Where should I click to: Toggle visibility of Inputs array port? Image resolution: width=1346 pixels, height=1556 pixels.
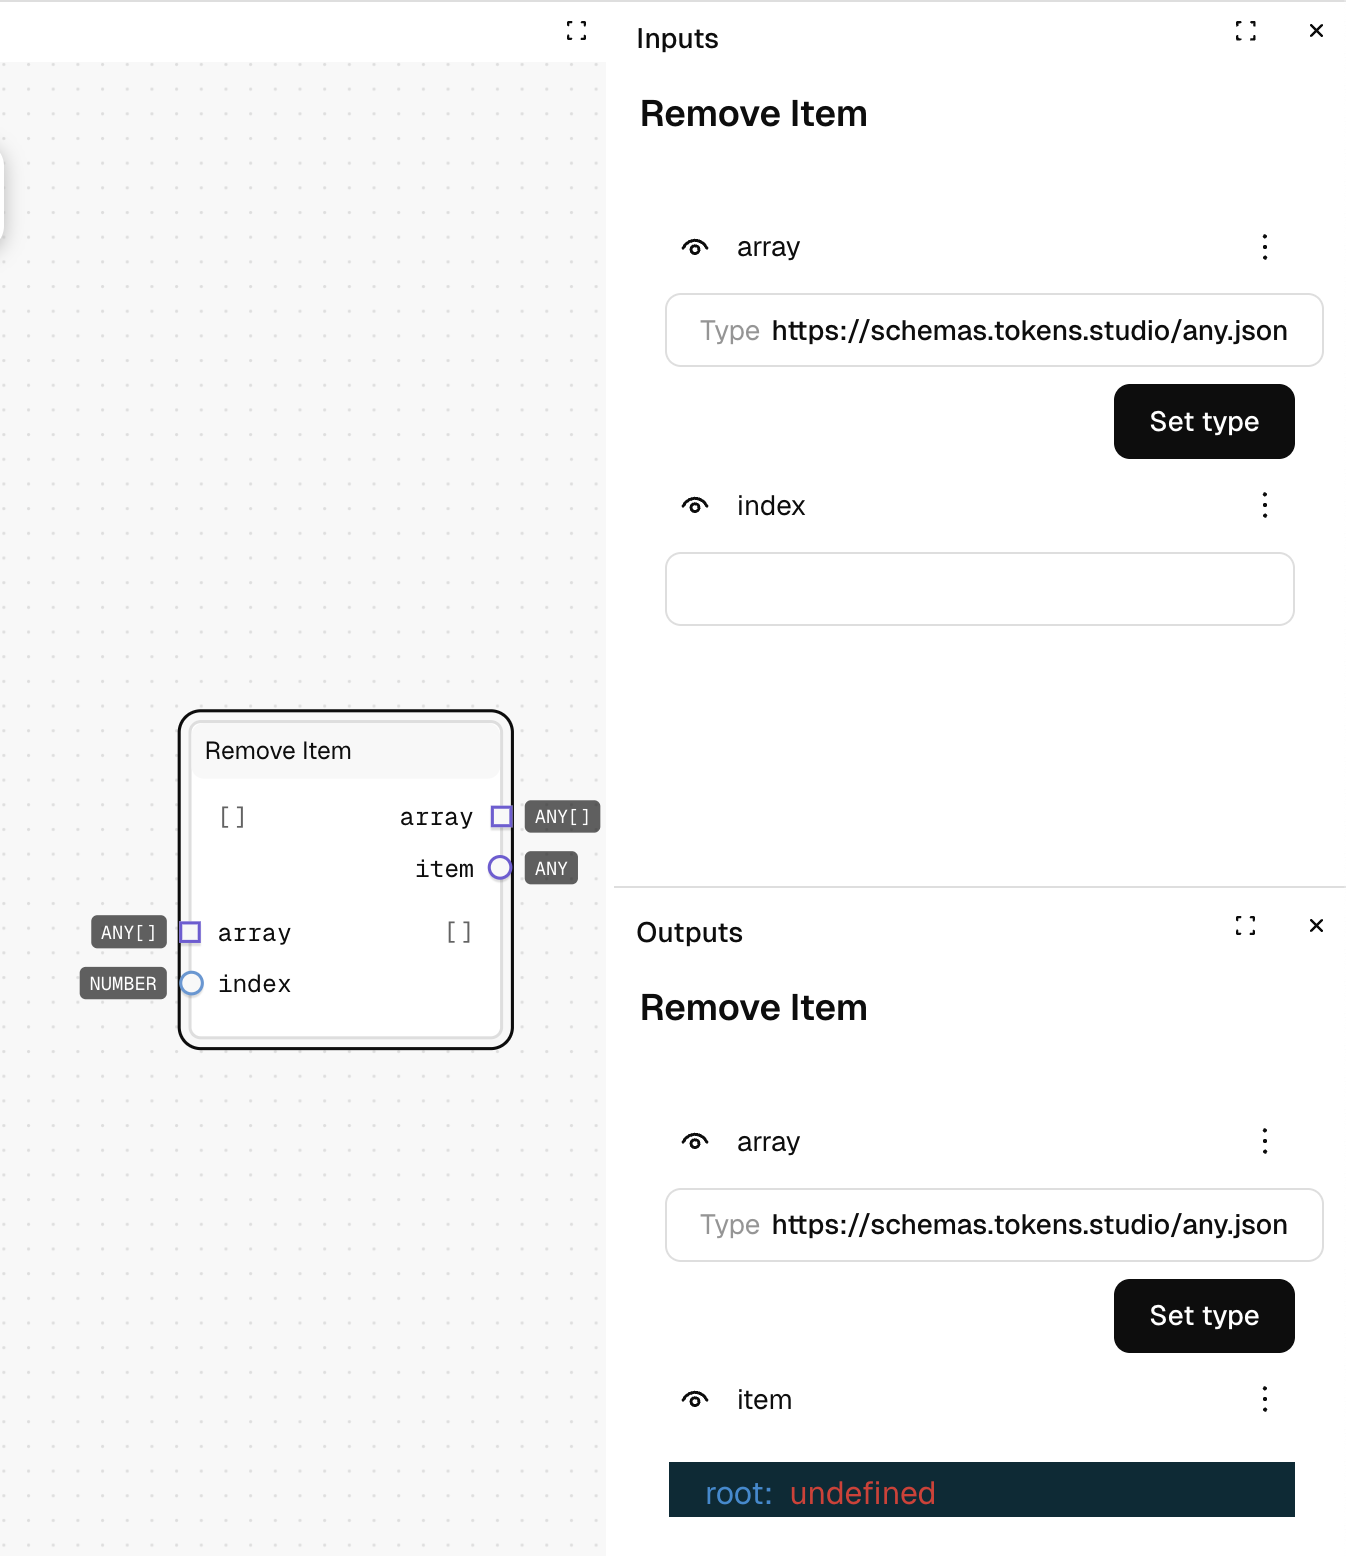tap(695, 247)
